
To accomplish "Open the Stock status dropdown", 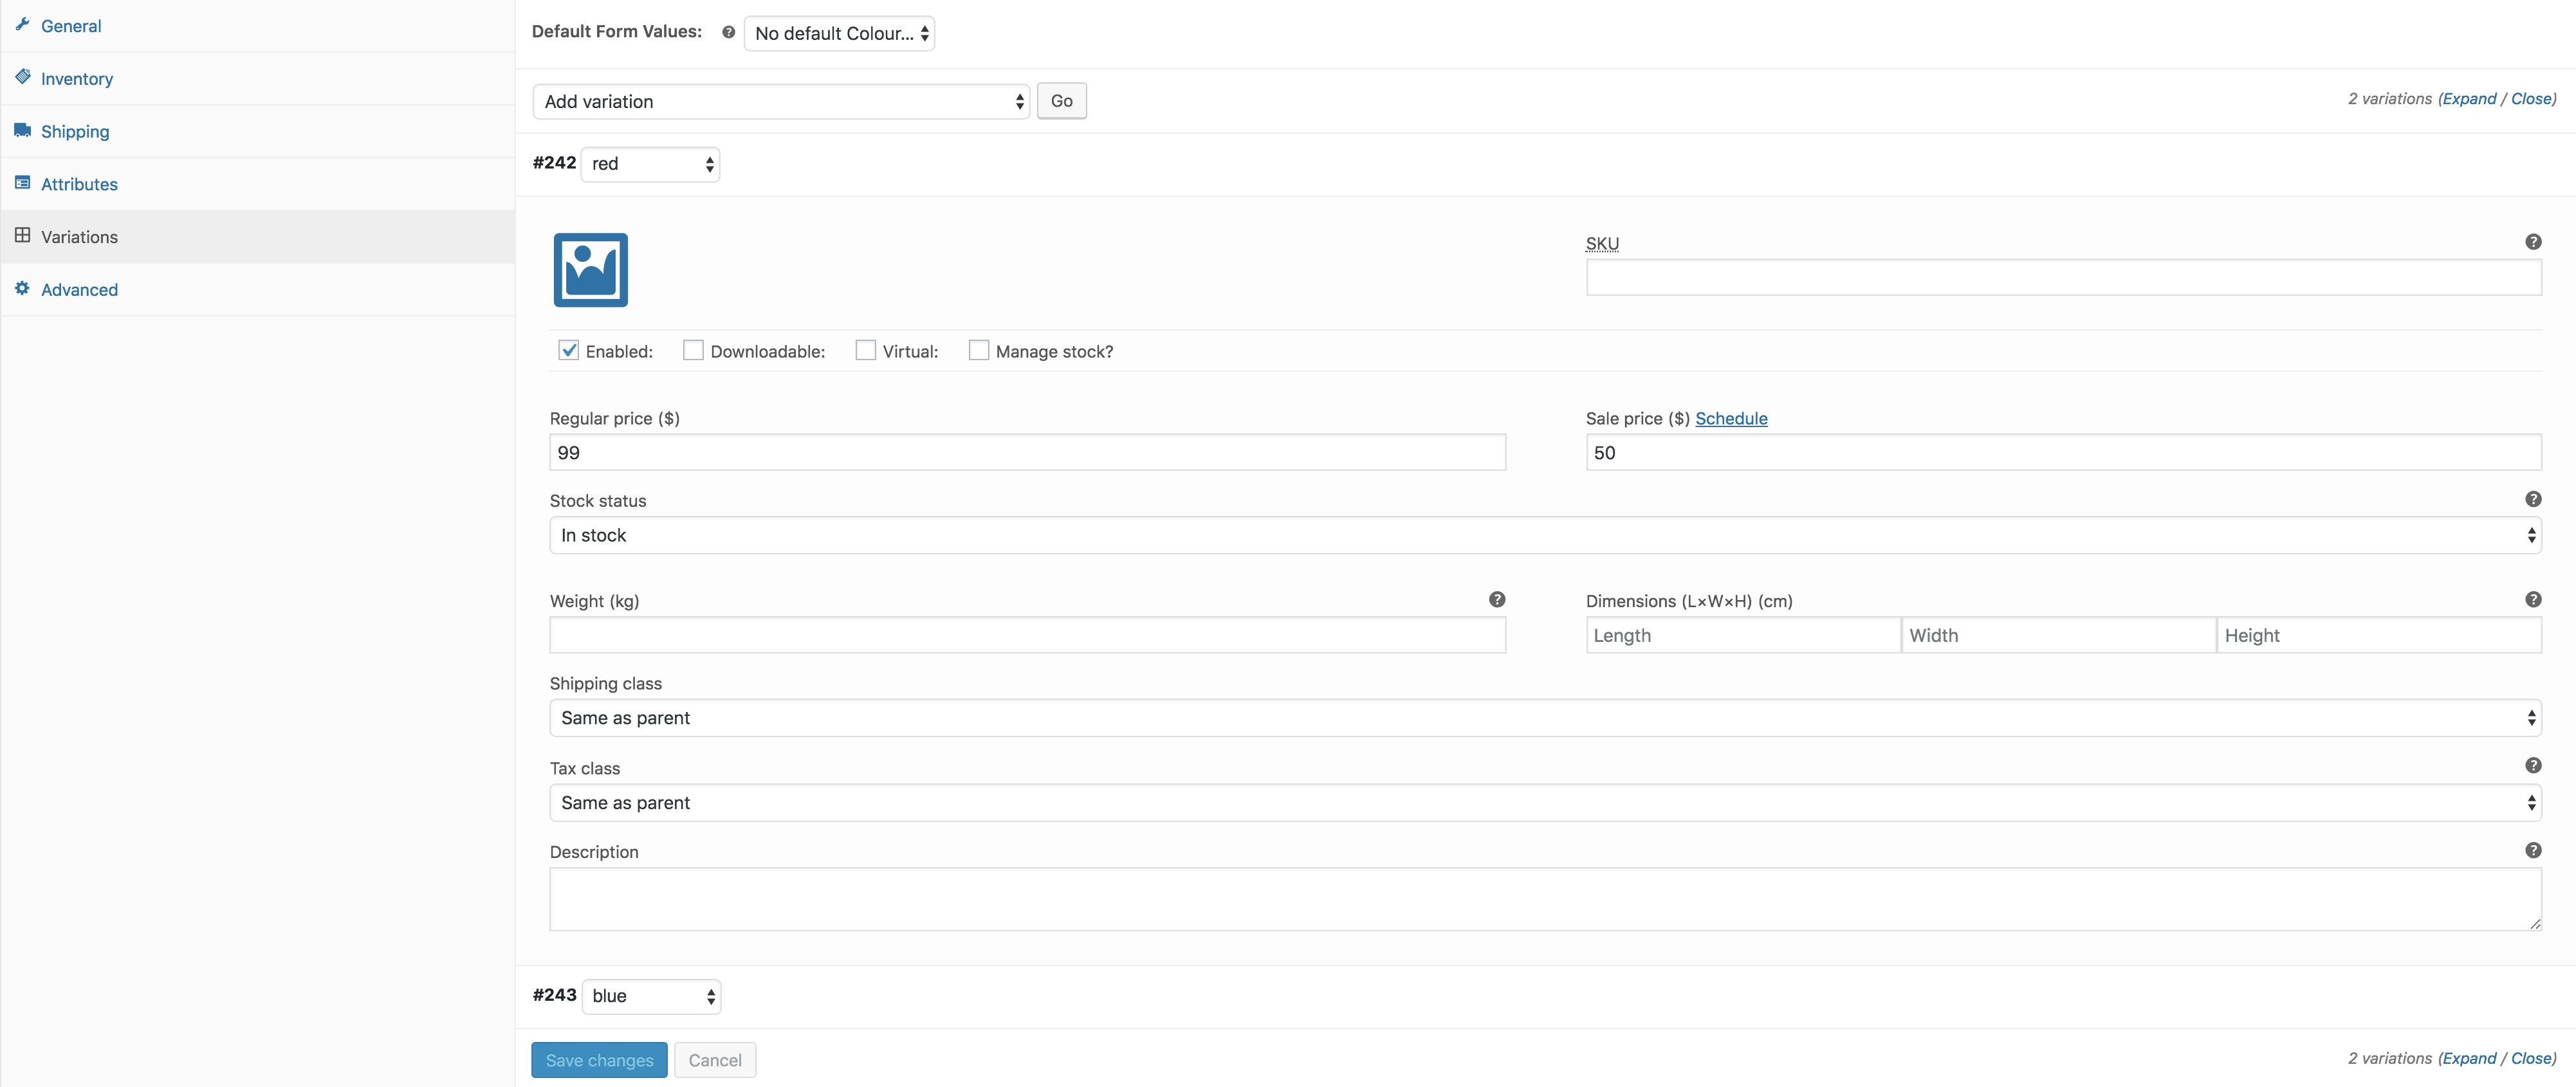I will point(1545,535).
